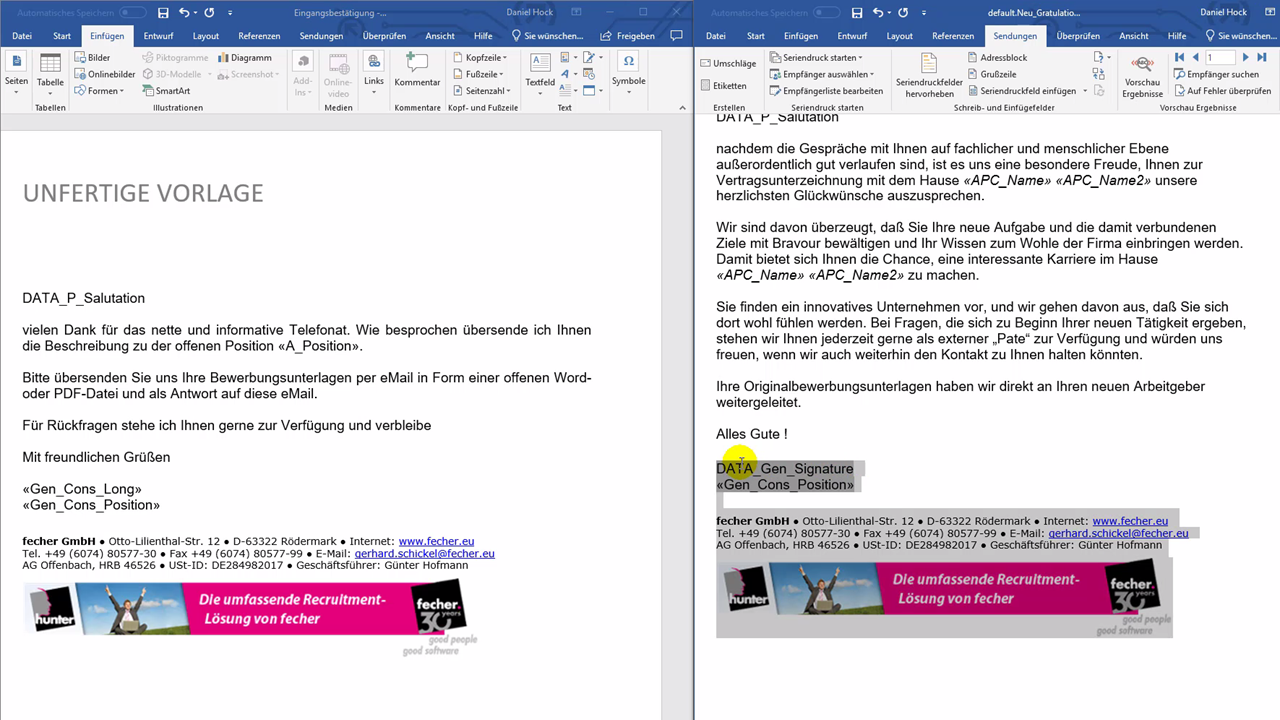Viewport: 1280px width, 720px height.
Task: Open the quick access customize arrow in the left window
Action: coord(230,13)
